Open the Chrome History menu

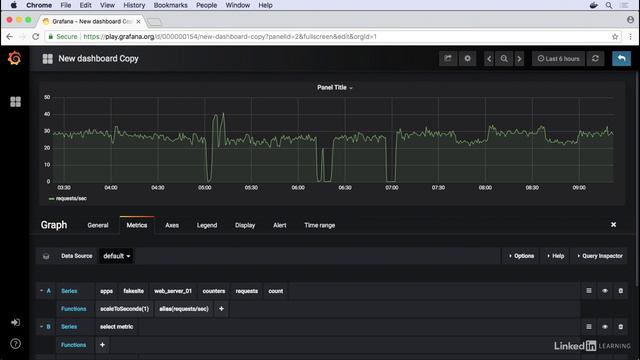pyautogui.click(x=134, y=5)
